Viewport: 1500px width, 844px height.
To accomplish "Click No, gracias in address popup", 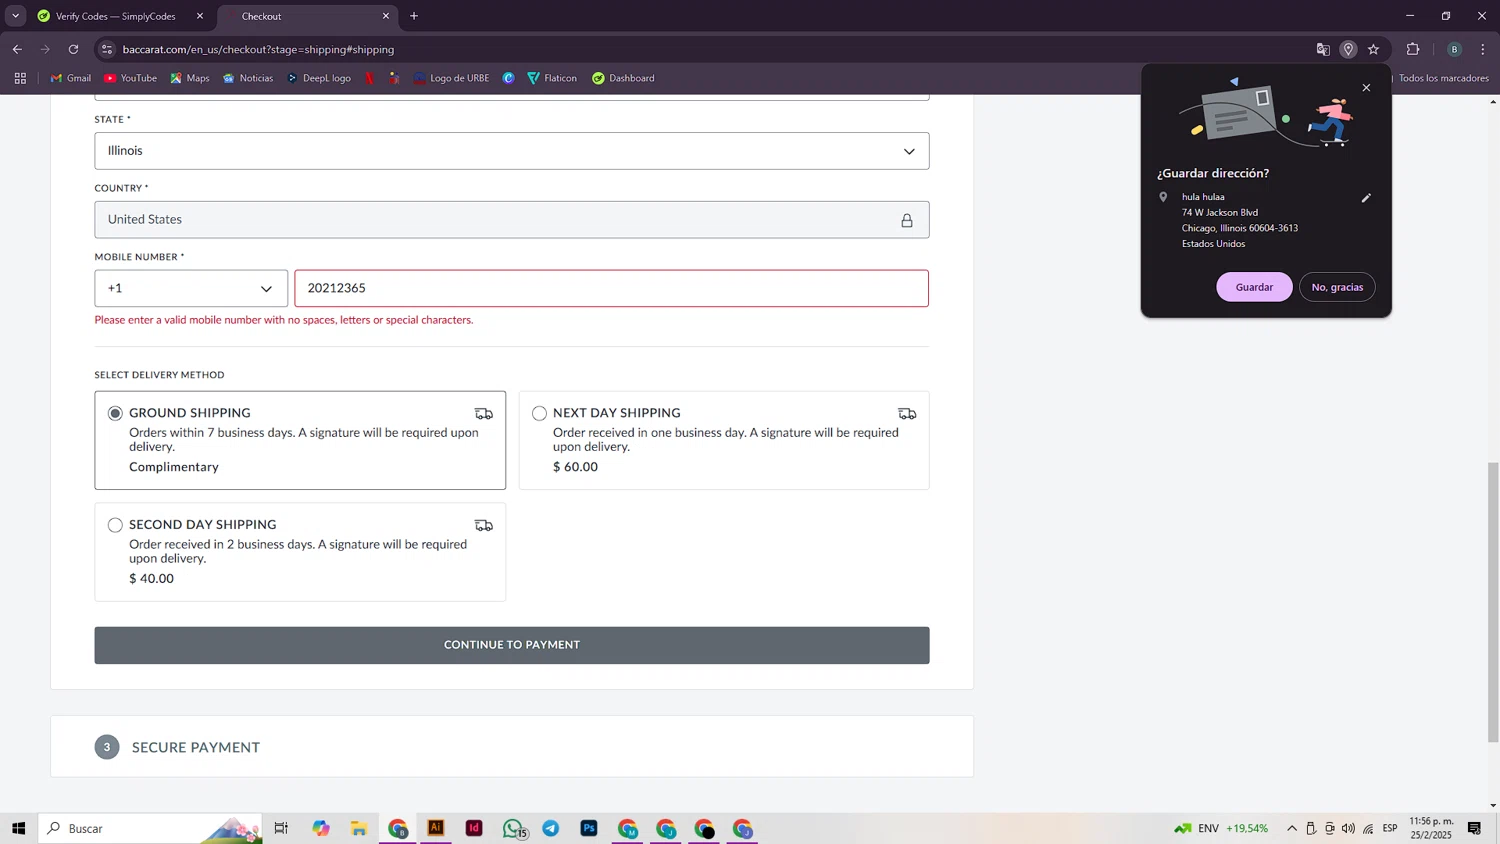I will 1337,287.
